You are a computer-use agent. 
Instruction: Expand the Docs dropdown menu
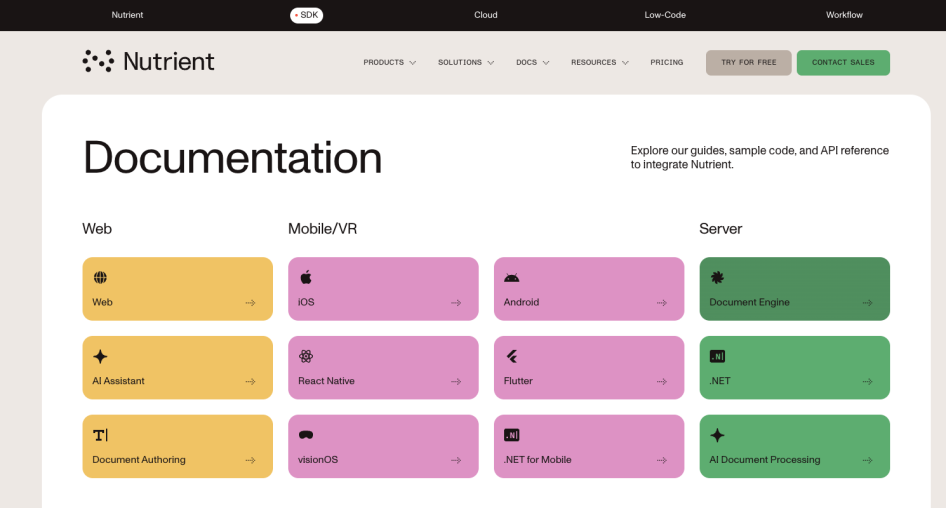pyautogui.click(x=533, y=62)
